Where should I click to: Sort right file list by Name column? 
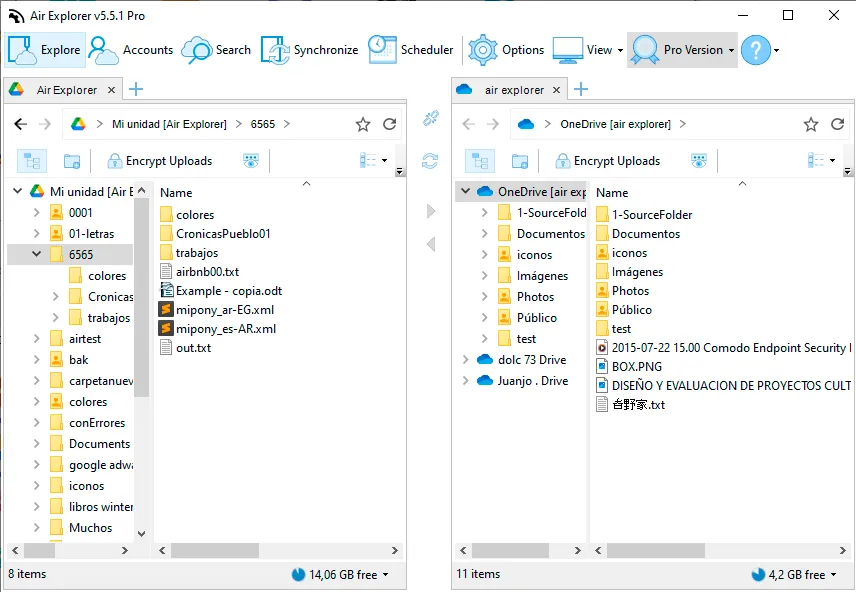point(612,193)
